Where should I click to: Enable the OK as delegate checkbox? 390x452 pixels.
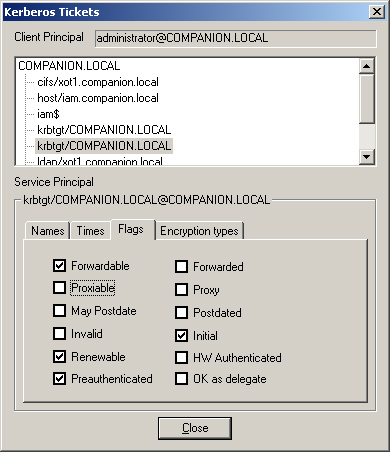[181, 379]
